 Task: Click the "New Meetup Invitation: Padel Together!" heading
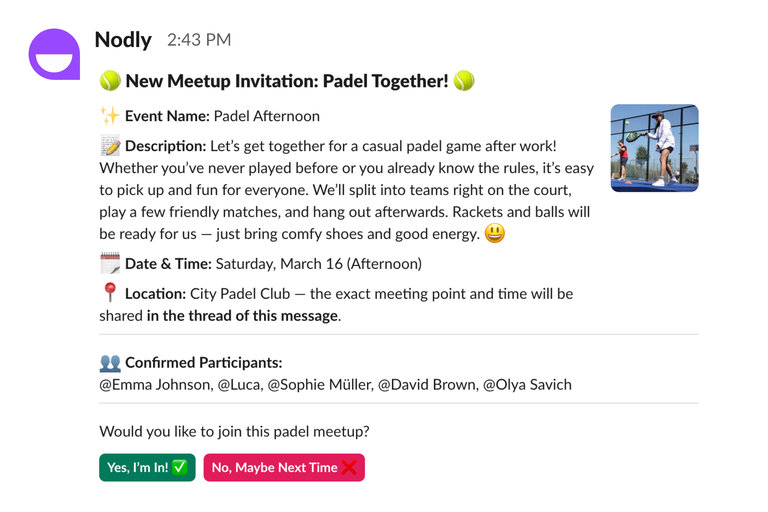coord(287,81)
